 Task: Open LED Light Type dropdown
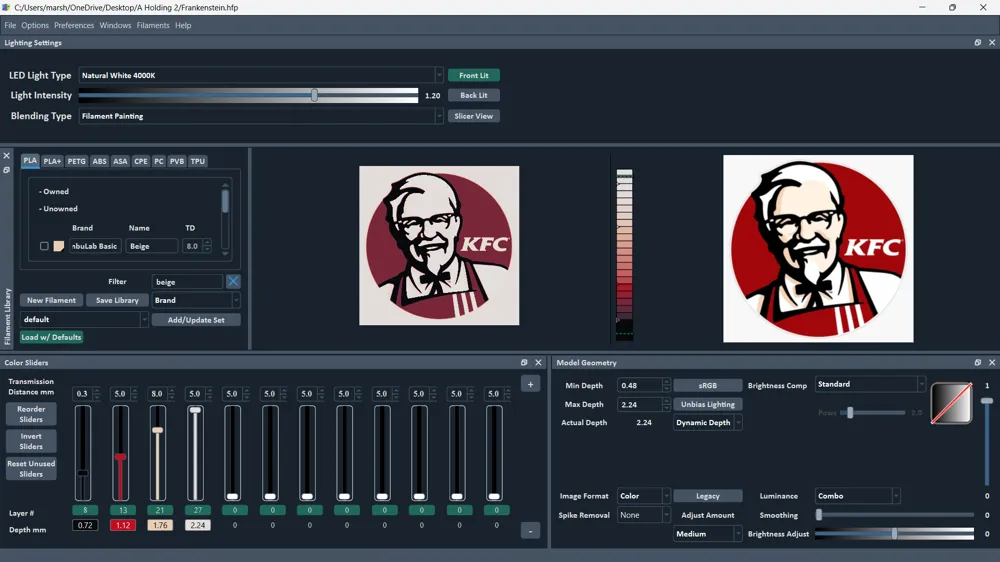(261, 75)
